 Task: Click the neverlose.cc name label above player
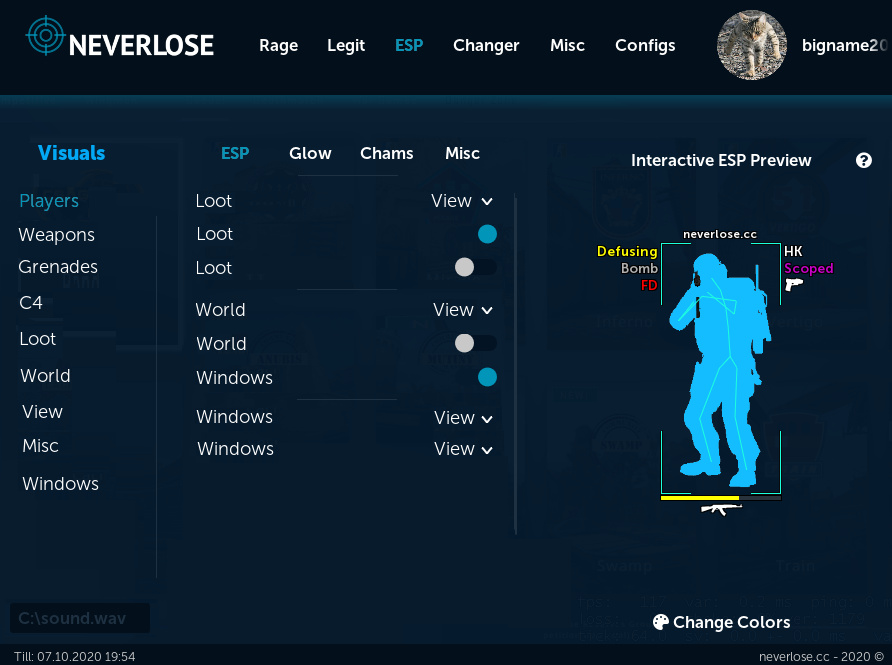[720, 234]
